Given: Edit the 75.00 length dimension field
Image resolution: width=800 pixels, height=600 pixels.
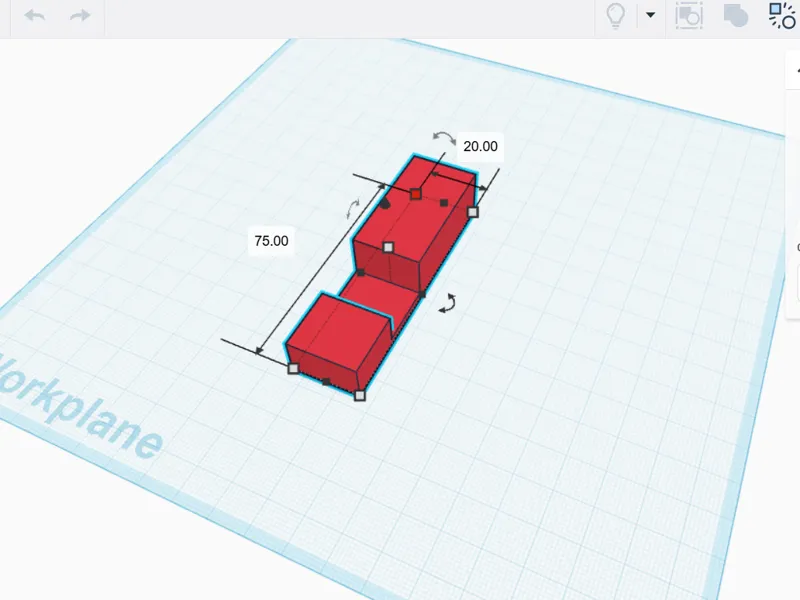Looking at the screenshot, I should tap(271, 241).
